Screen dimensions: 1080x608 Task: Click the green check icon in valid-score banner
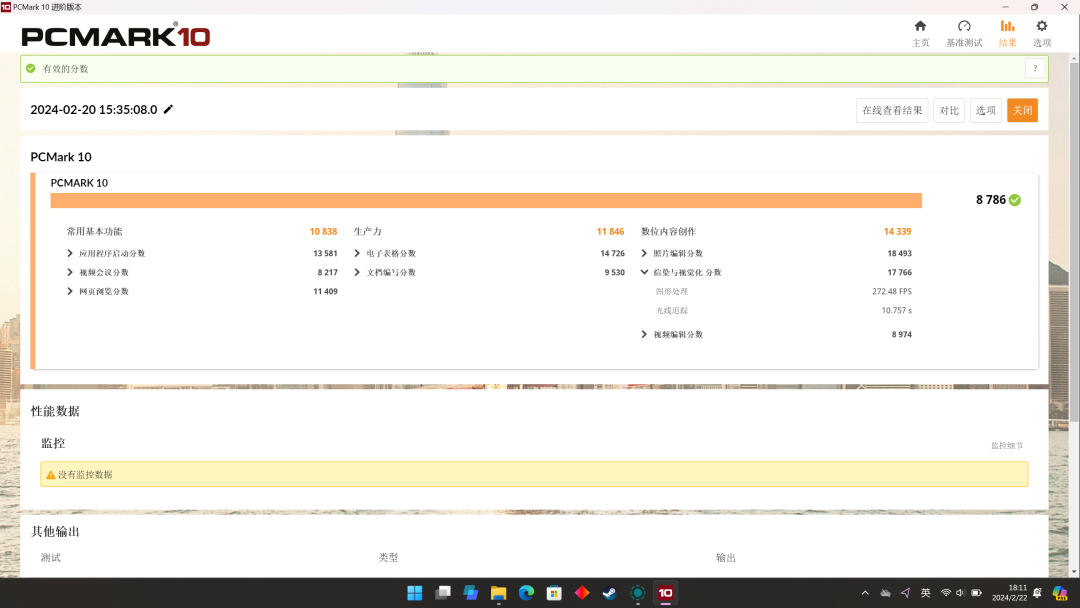click(30, 68)
